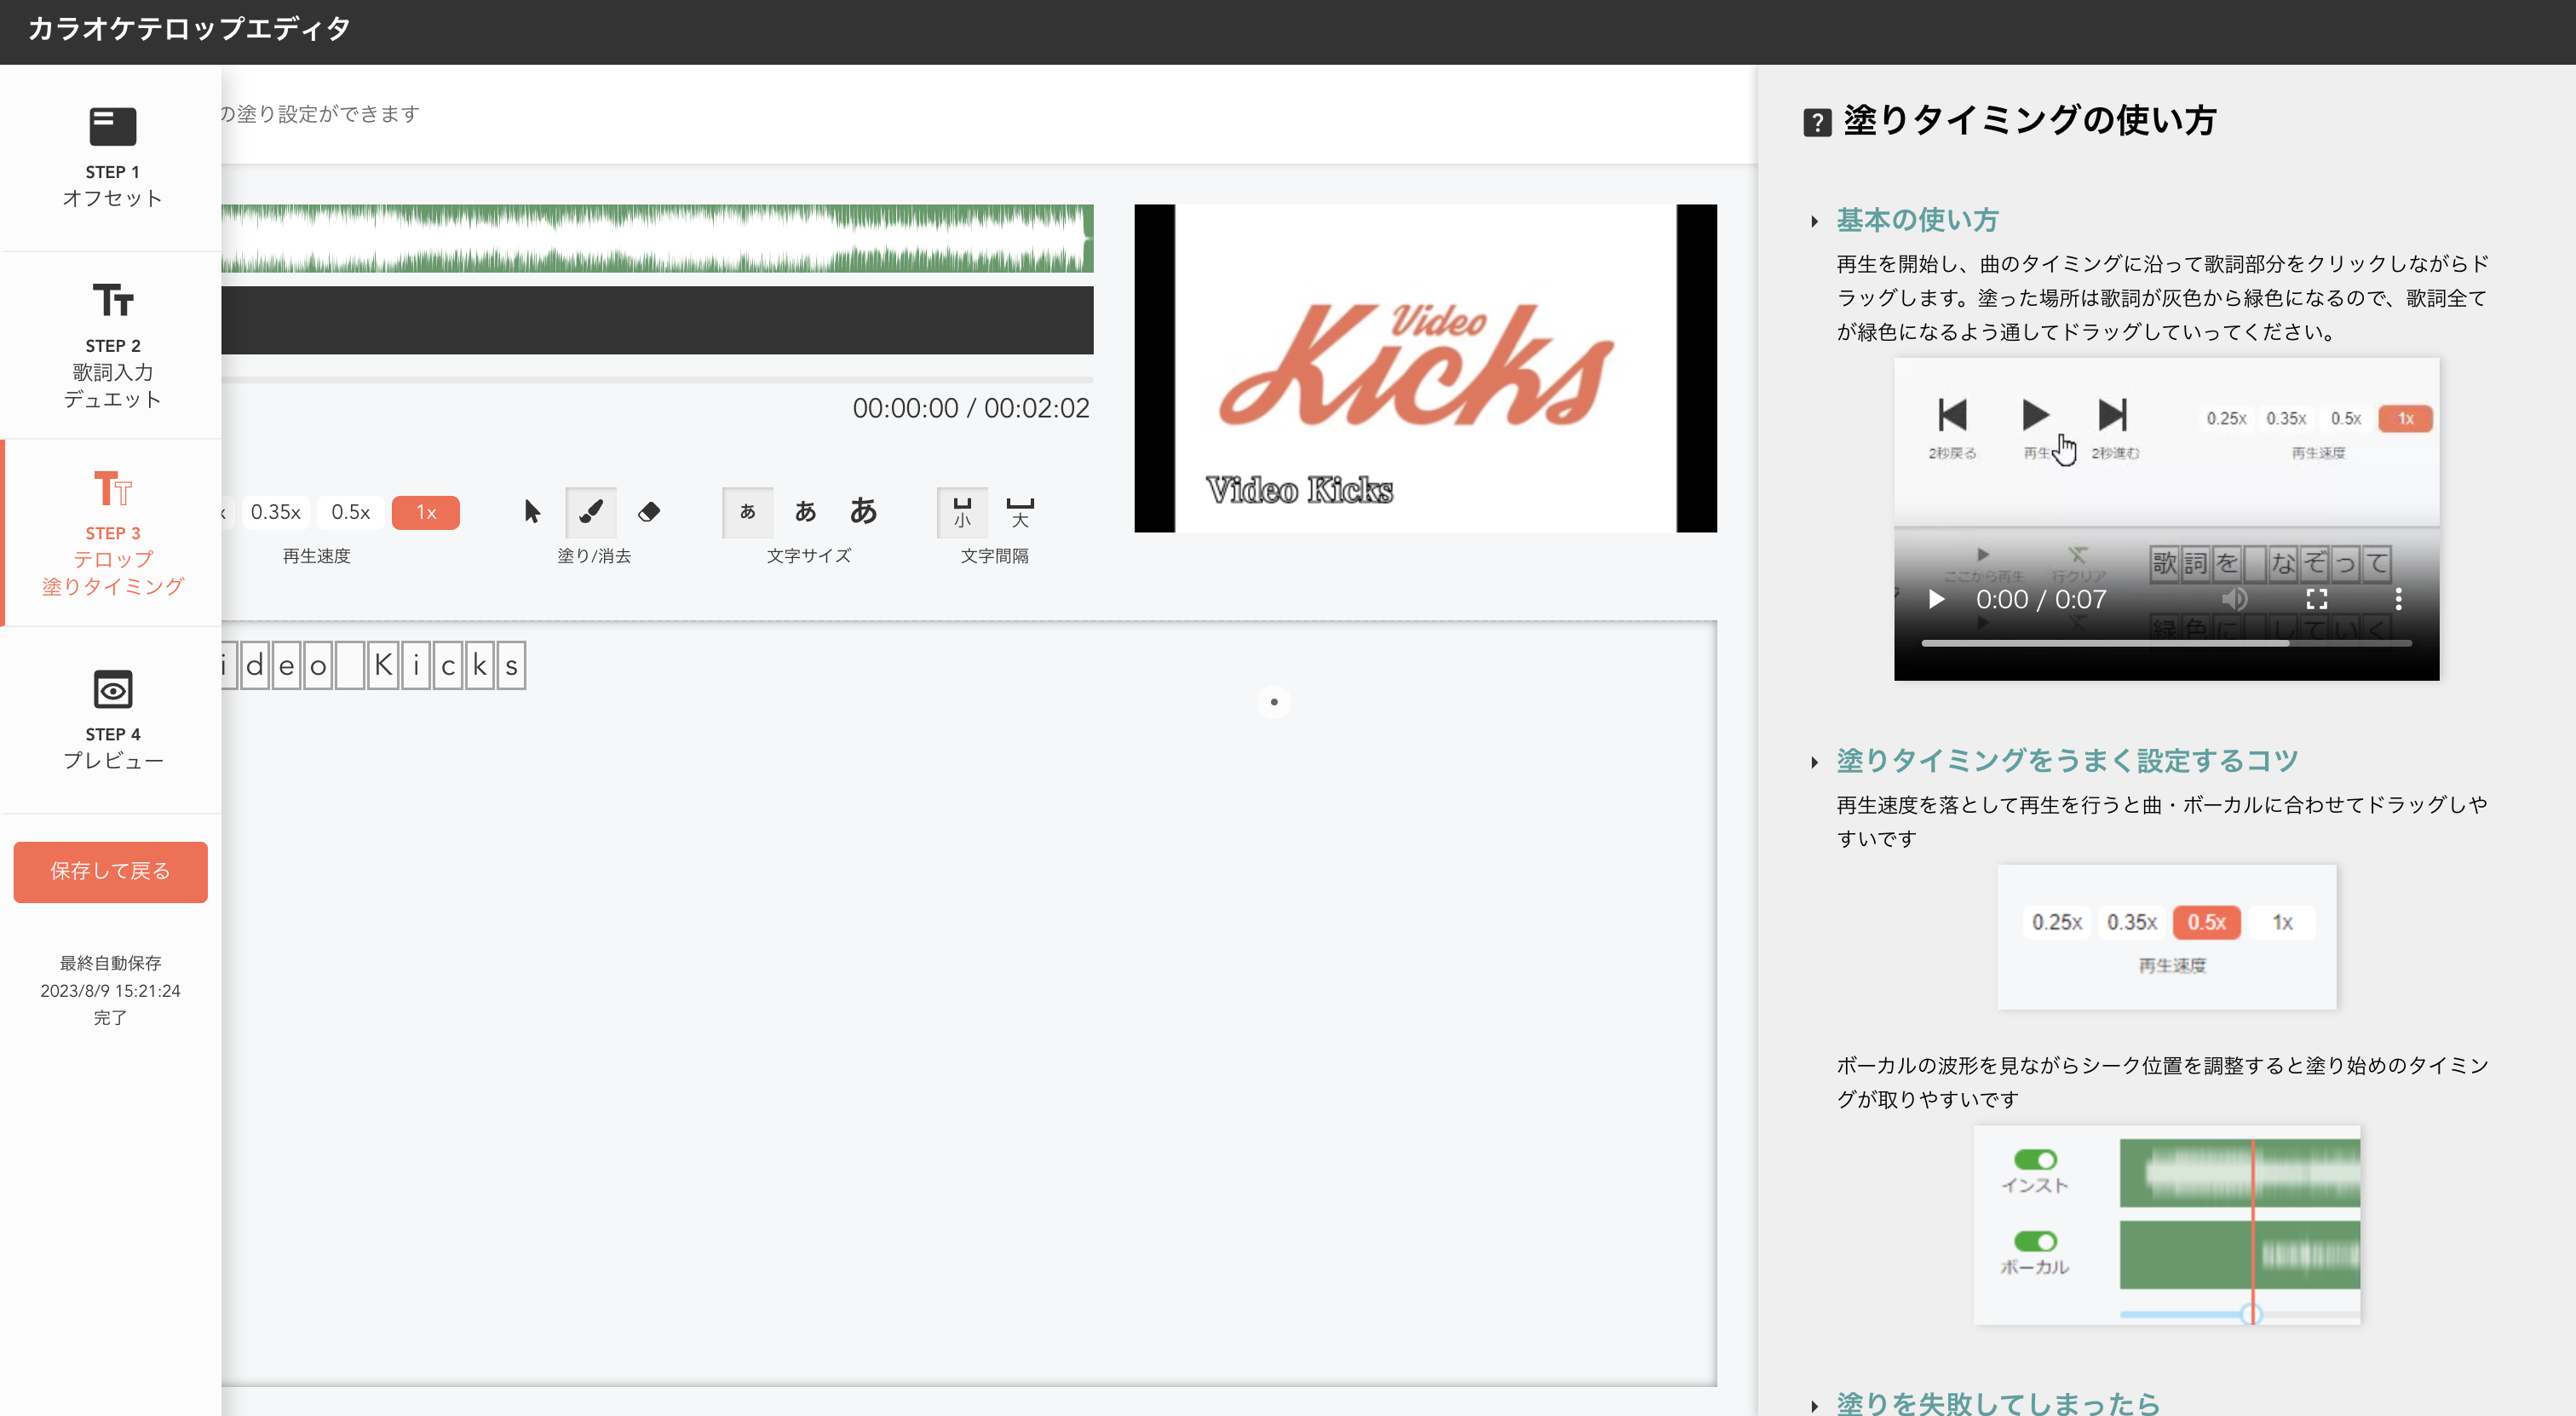Mute the tutorial video volume

2235,599
